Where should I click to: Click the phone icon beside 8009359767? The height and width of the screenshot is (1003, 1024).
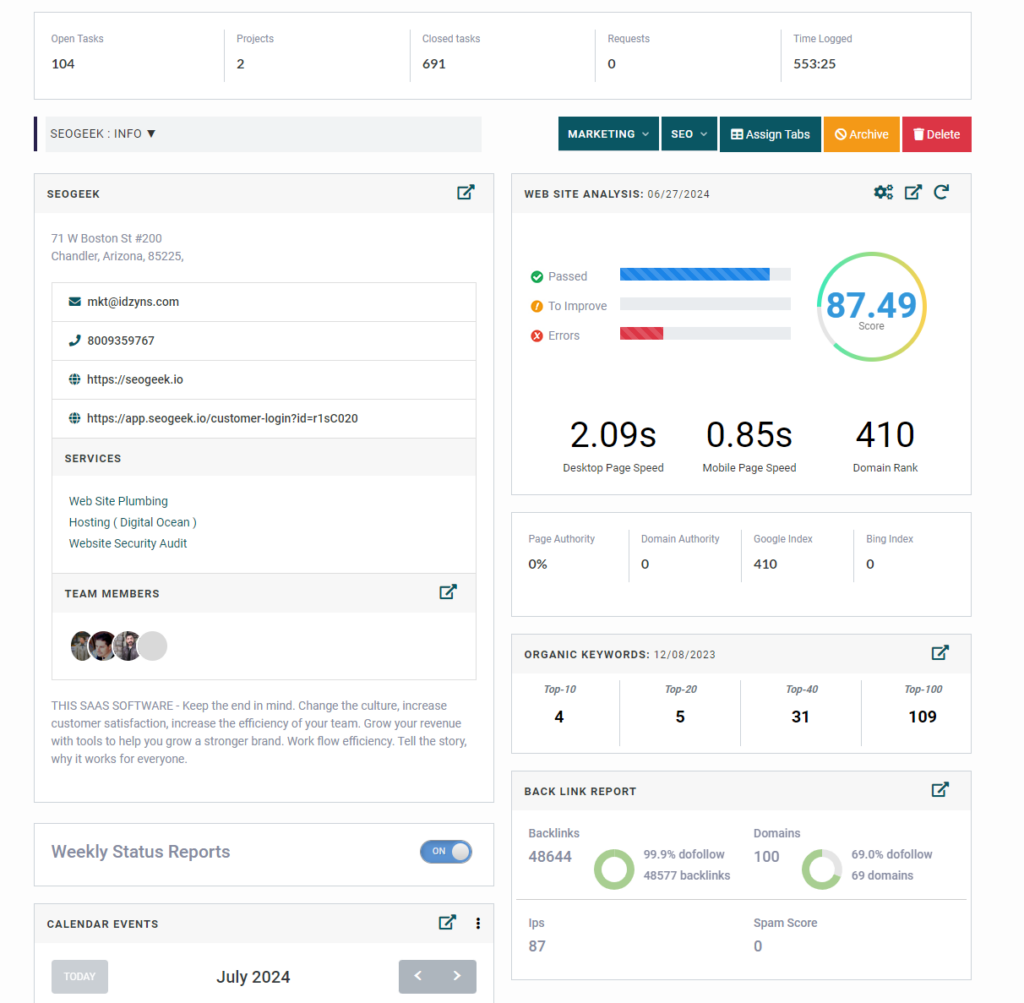point(75,340)
